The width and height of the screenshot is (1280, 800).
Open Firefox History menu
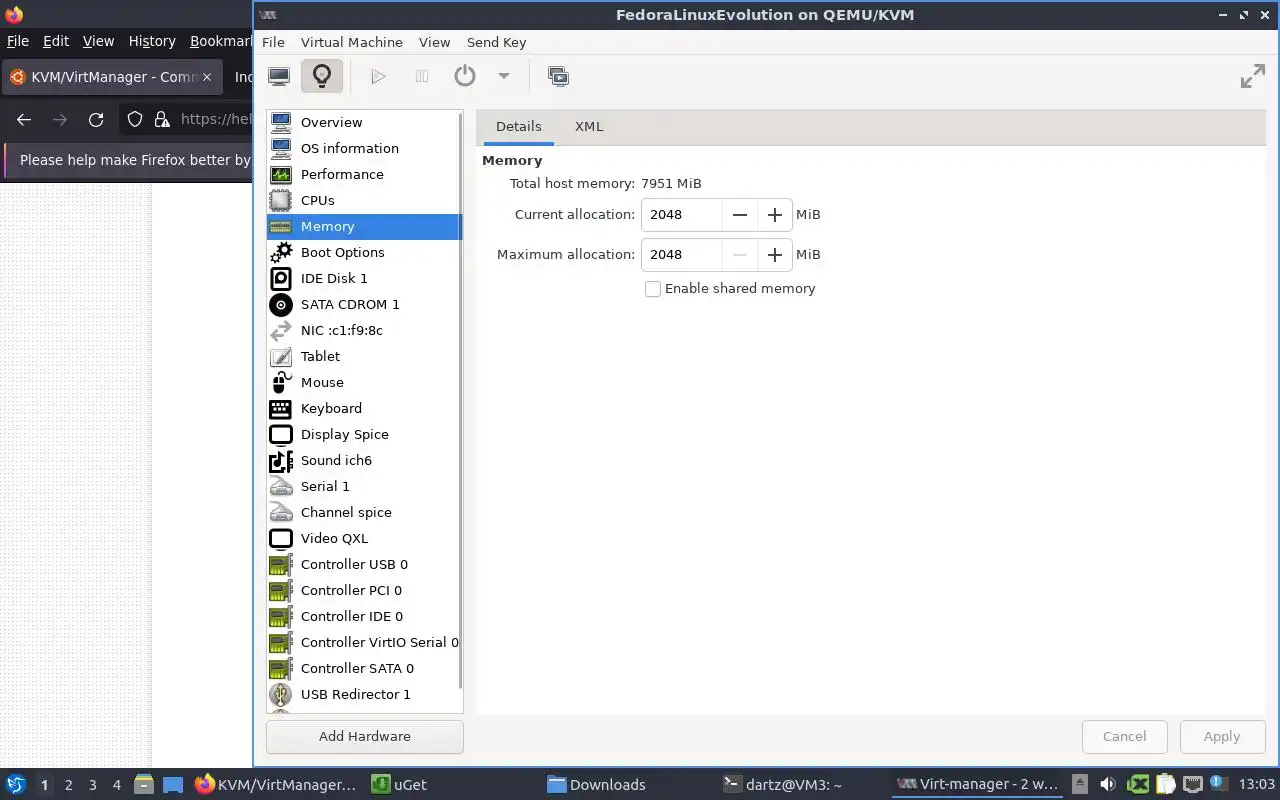point(152,41)
